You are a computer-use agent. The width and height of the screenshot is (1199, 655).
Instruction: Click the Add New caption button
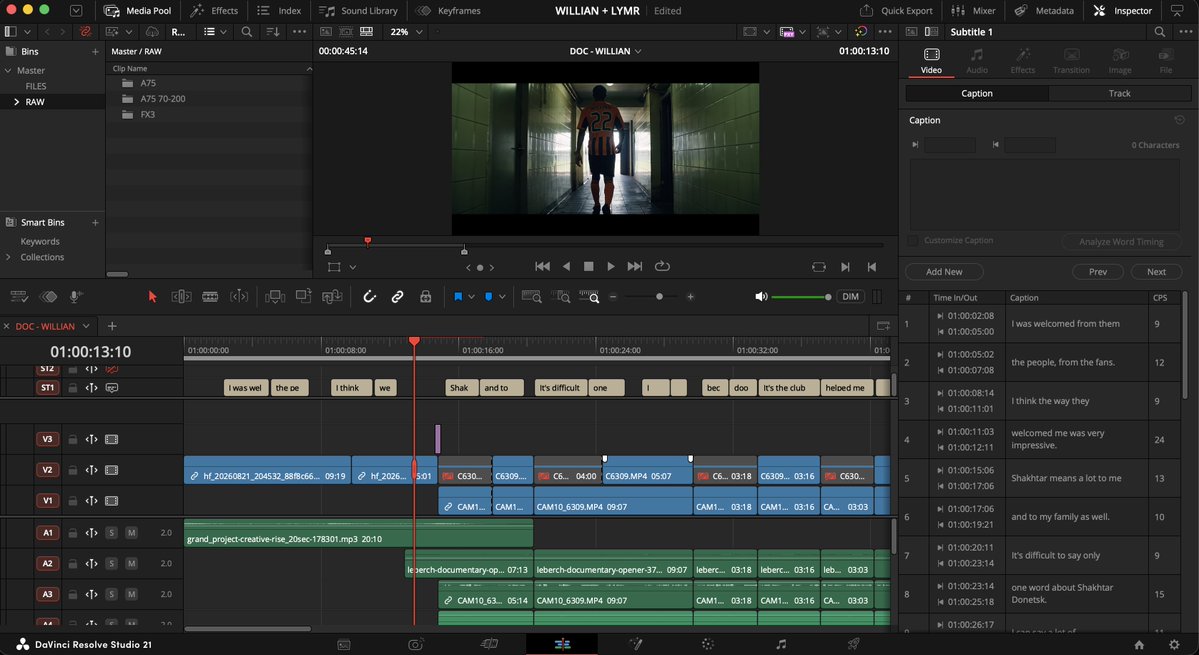pyautogui.click(x=944, y=271)
